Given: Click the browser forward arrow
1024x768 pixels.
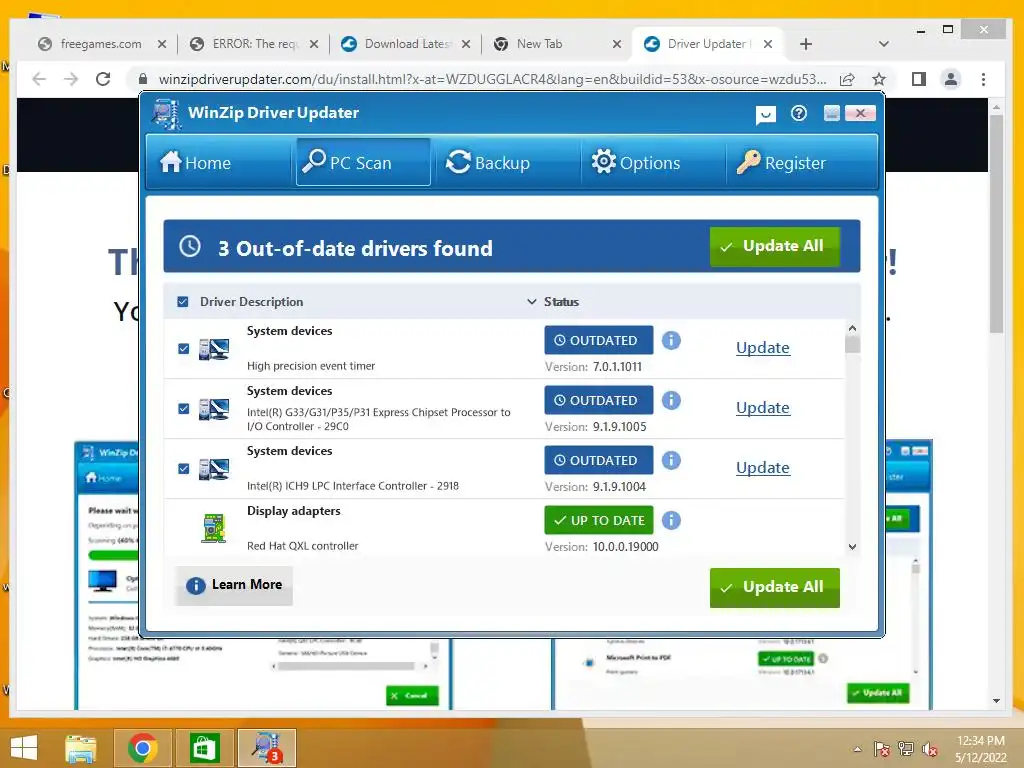Looking at the screenshot, I should (71, 79).
